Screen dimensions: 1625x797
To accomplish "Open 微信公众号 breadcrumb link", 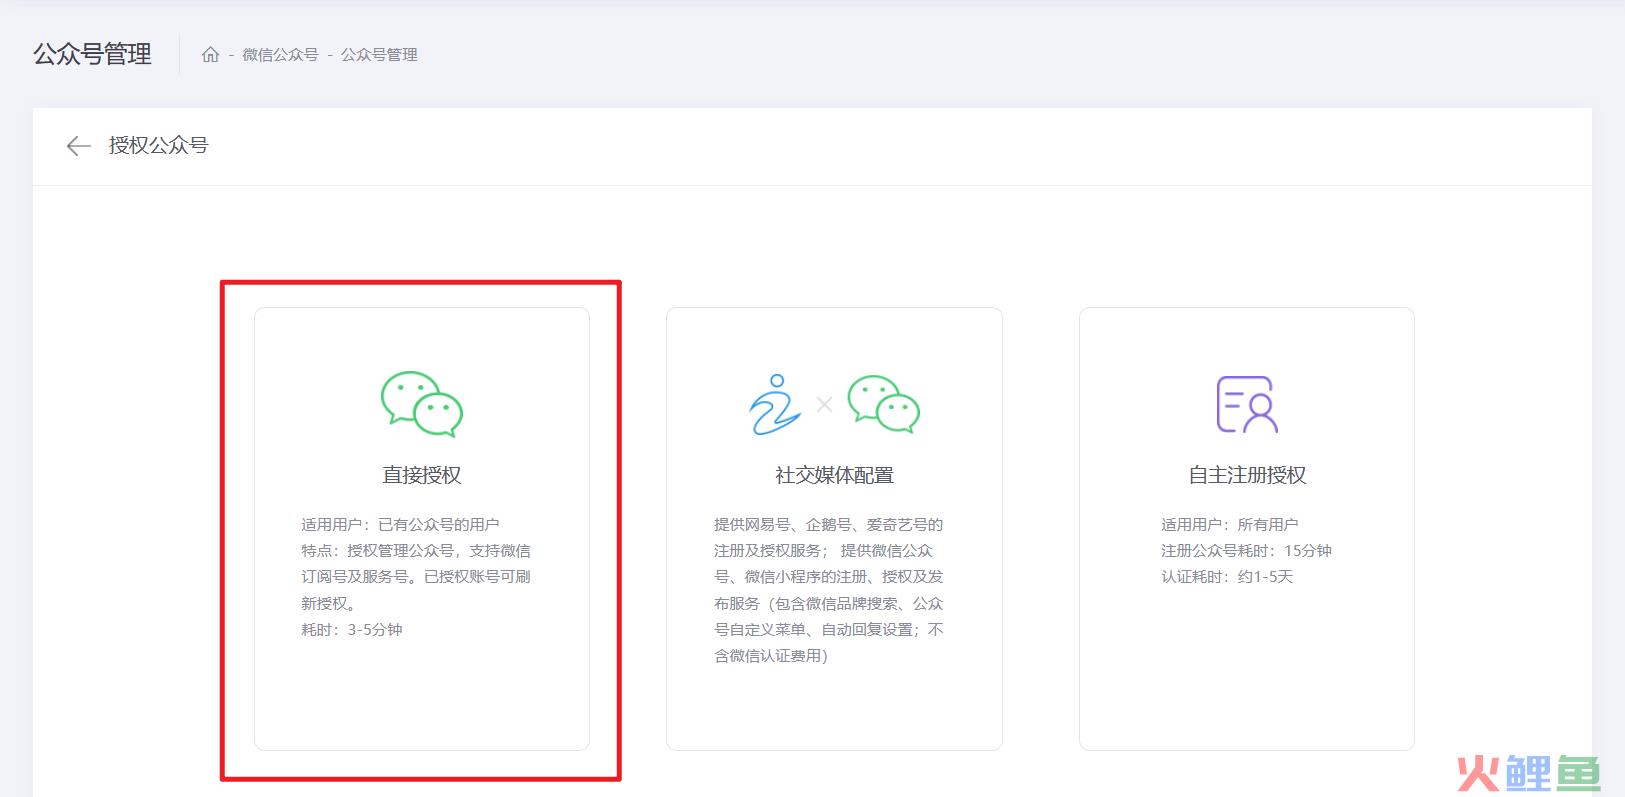I will click(280, 55).
